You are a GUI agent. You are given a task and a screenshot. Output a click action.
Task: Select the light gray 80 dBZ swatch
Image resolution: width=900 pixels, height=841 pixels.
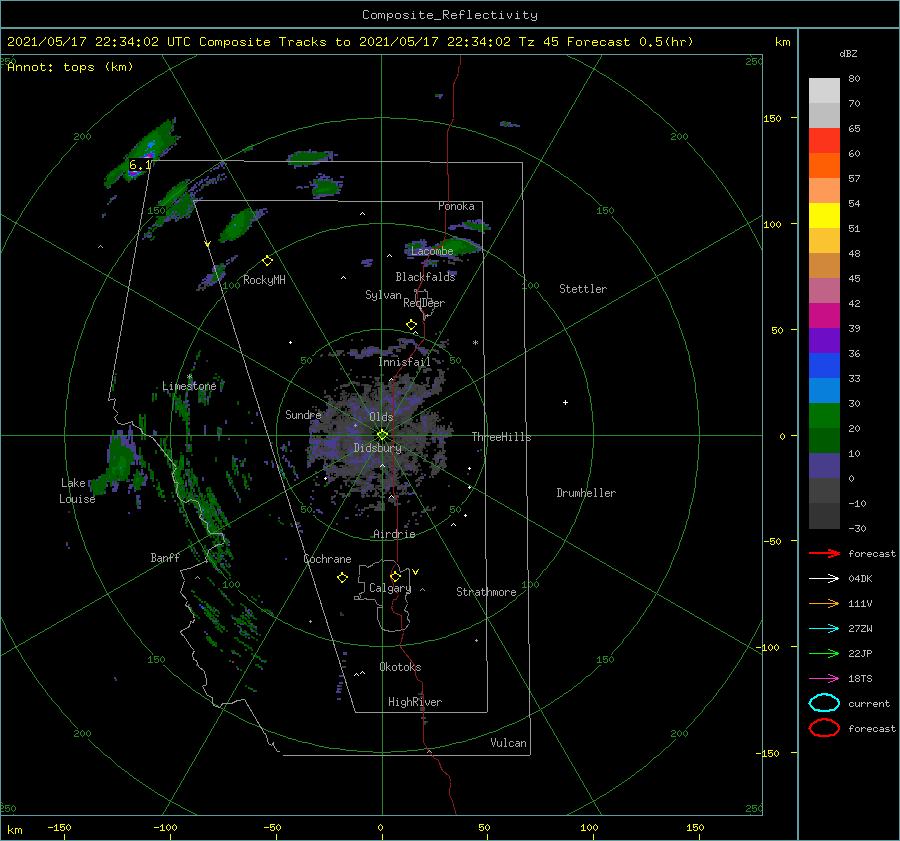(x=824, y=90)
